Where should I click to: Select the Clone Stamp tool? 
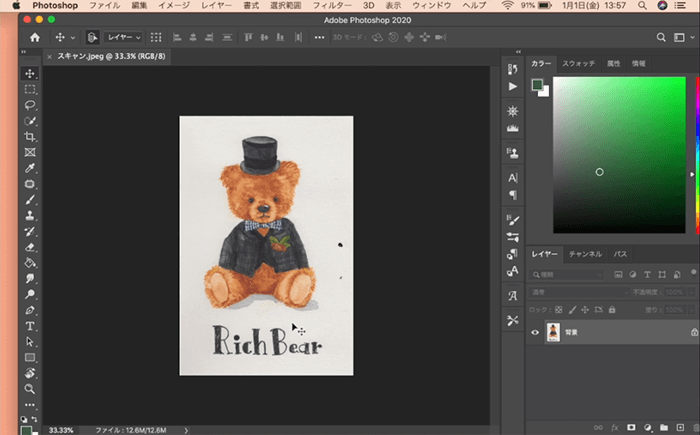[x=30, y=216]
